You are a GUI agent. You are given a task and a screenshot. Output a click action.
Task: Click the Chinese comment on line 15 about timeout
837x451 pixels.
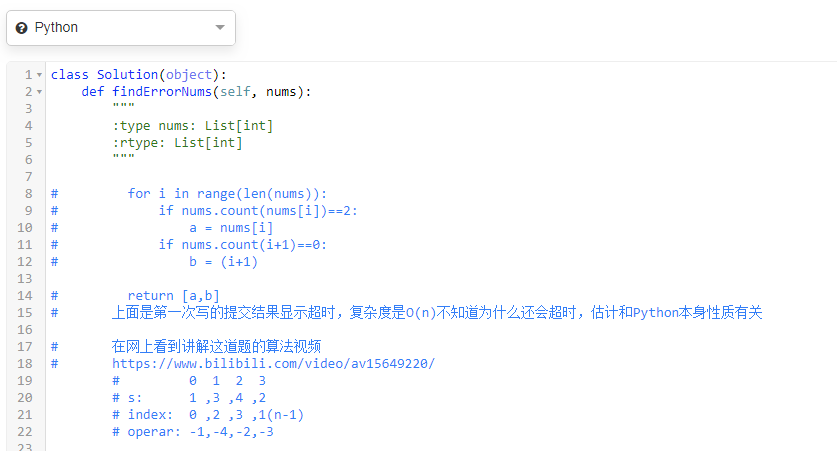point(437,312)
